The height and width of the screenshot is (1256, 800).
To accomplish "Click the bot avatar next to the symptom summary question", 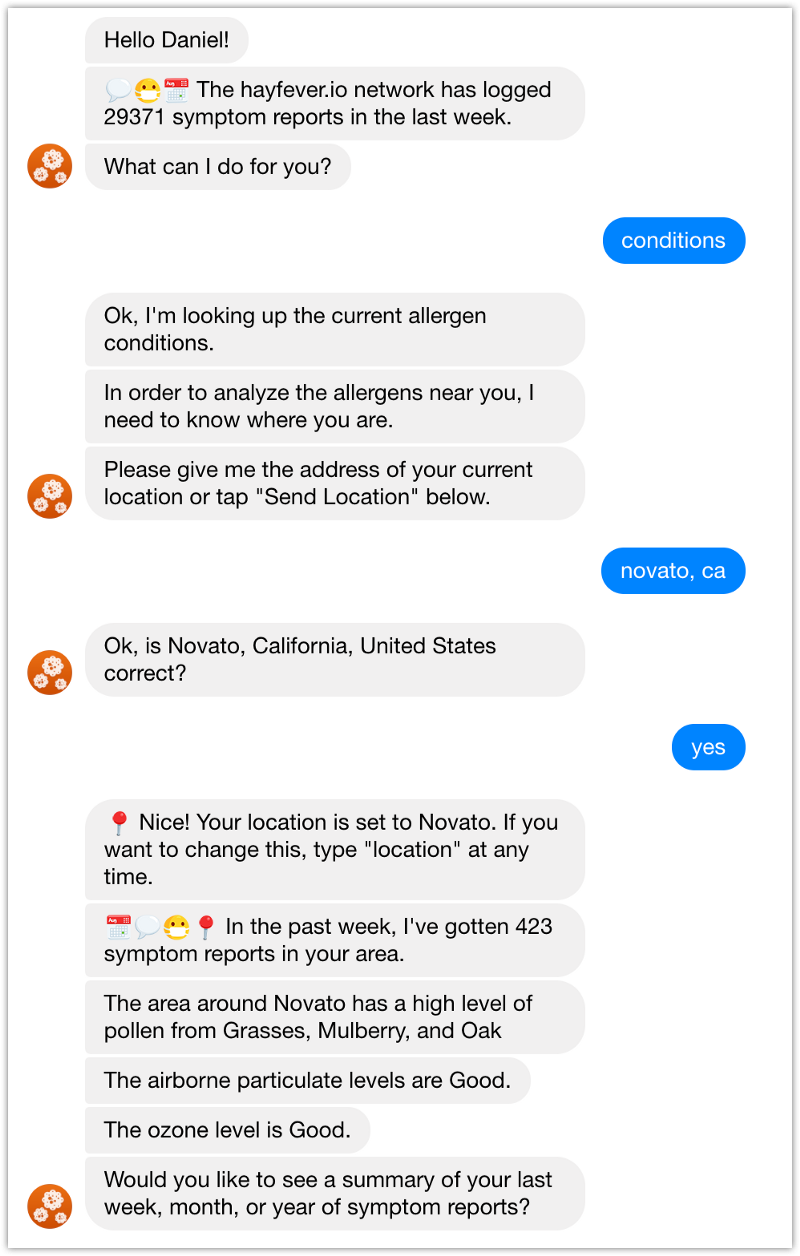I will [50, 1206].
